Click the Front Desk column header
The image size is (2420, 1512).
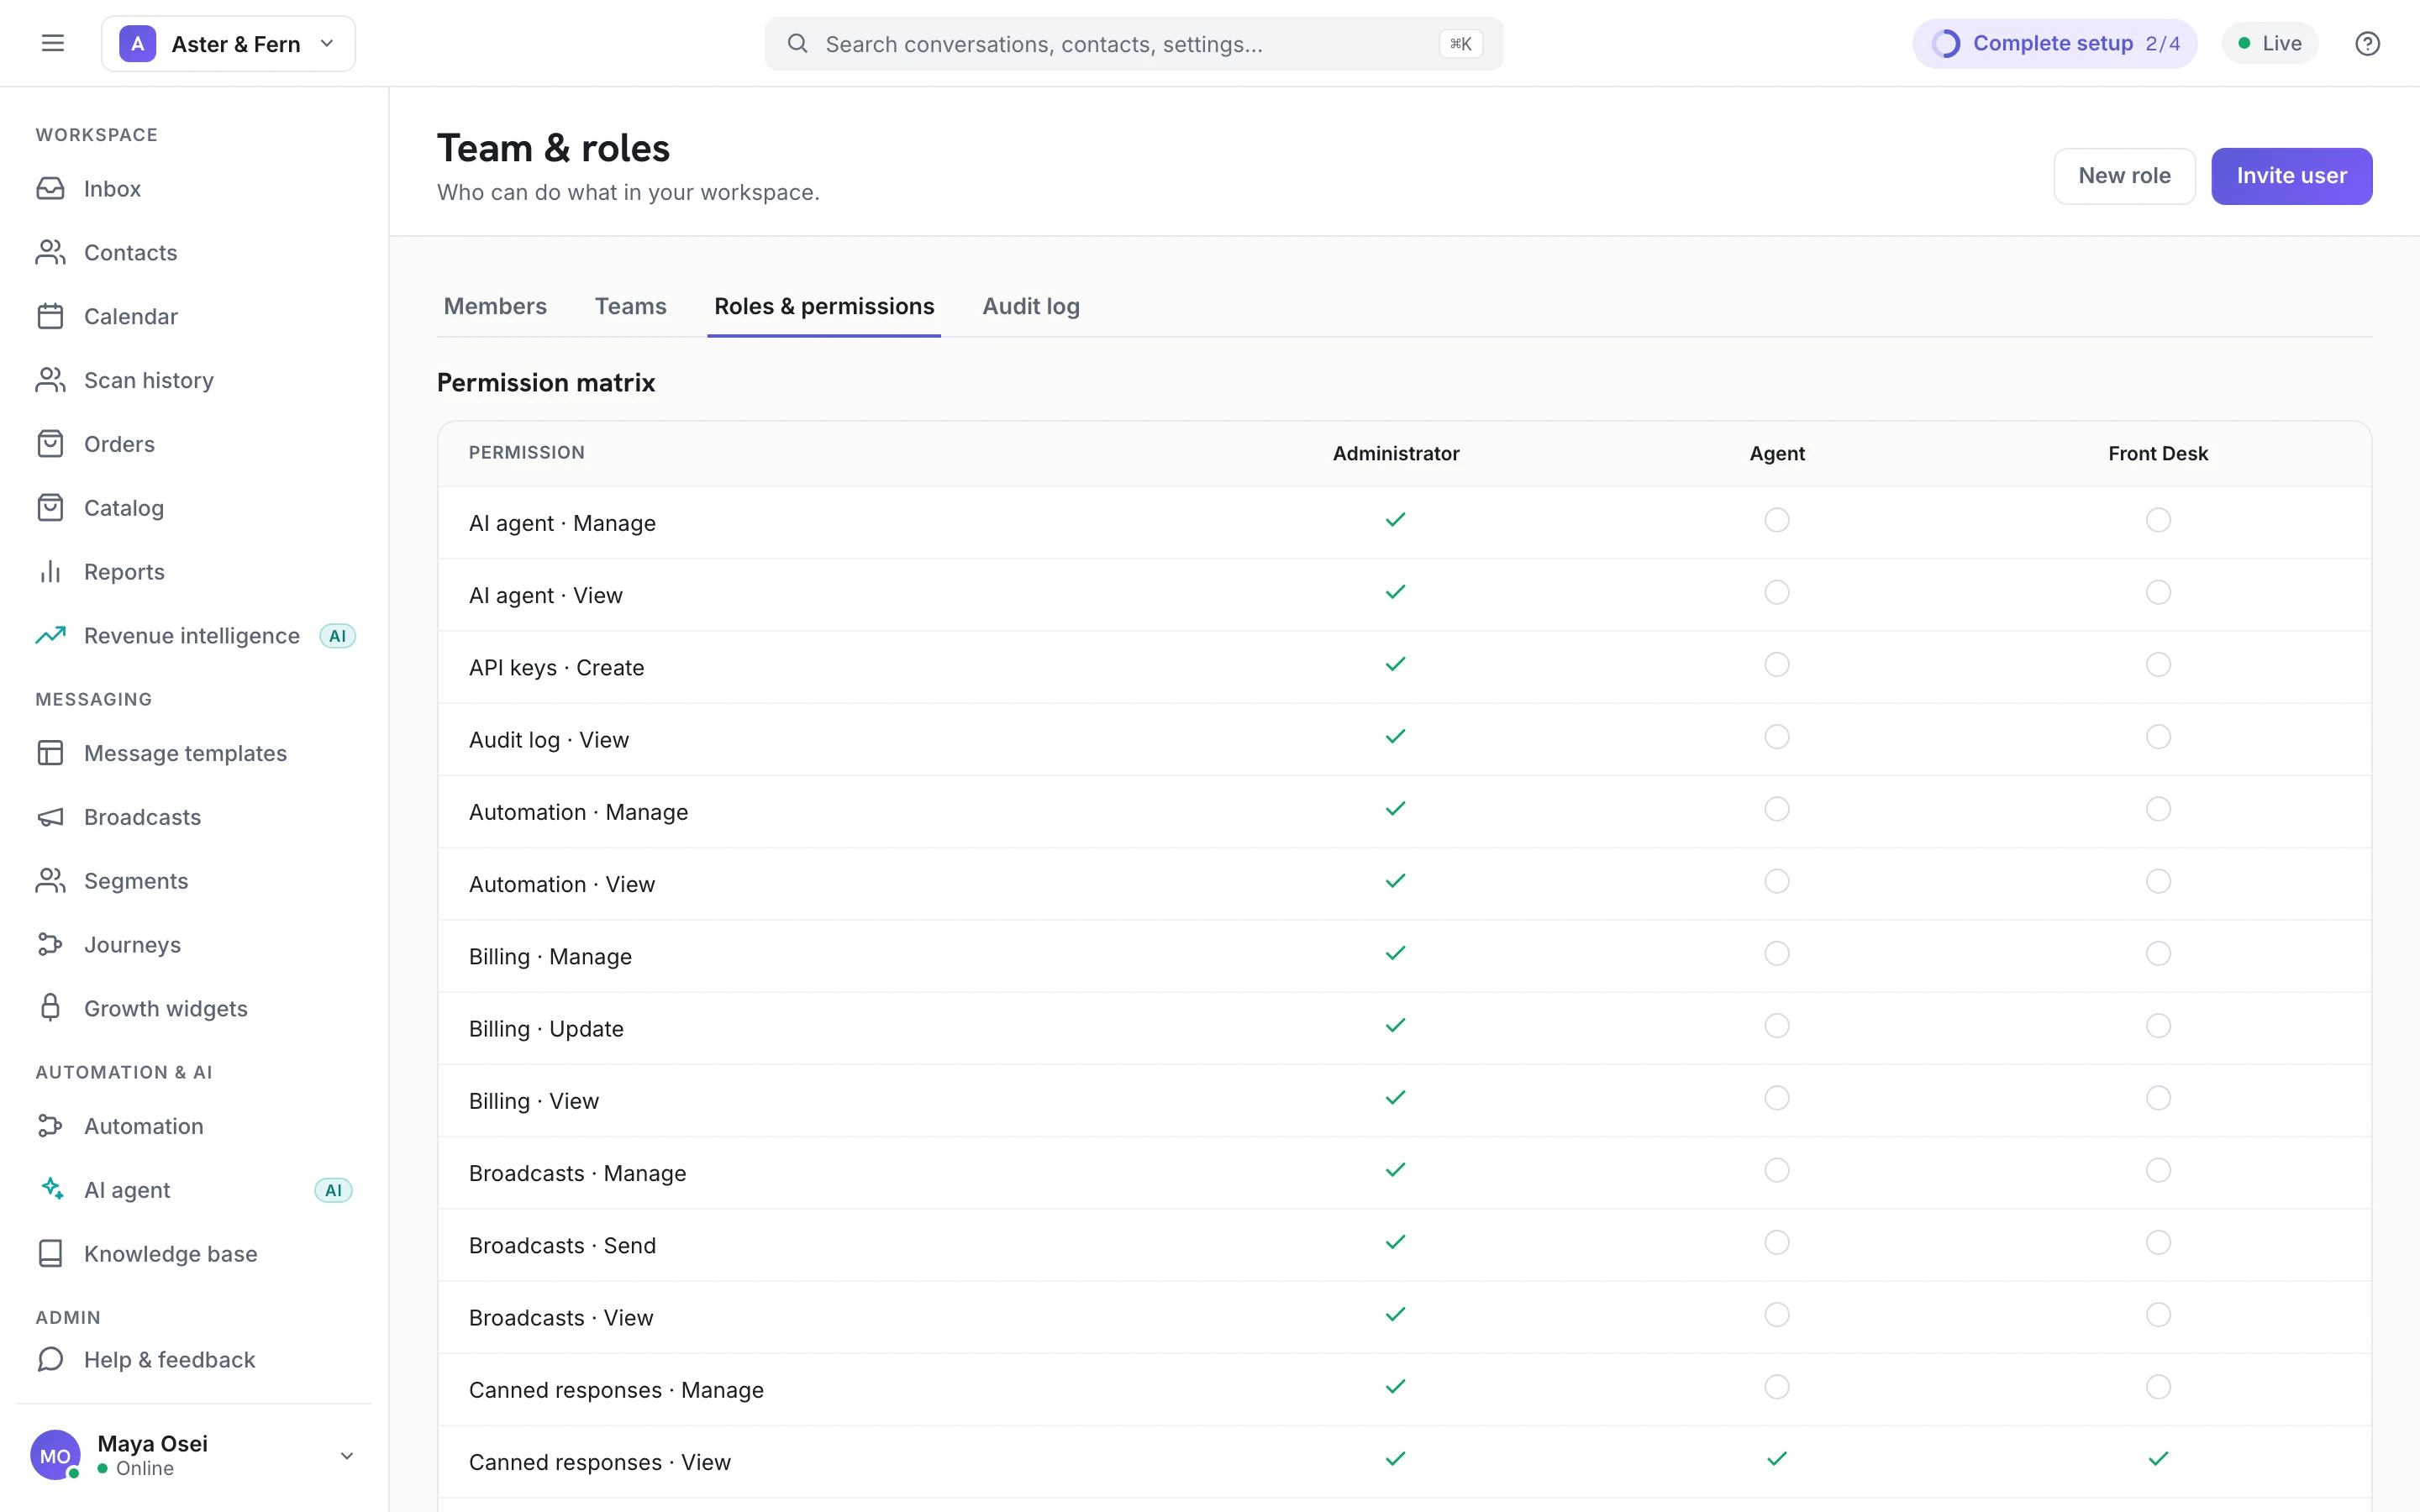[2158, 454]
